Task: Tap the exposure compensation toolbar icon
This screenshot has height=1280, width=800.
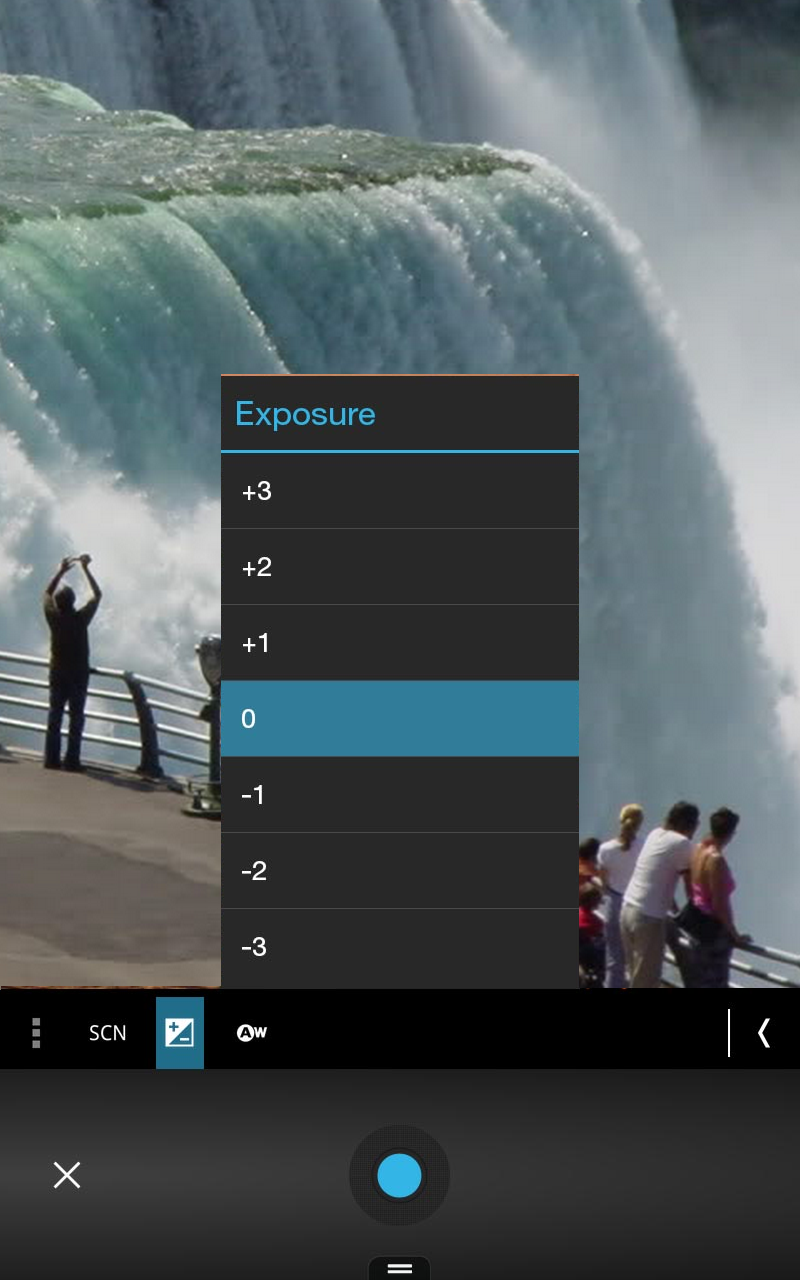Action: click(179, 1032)
